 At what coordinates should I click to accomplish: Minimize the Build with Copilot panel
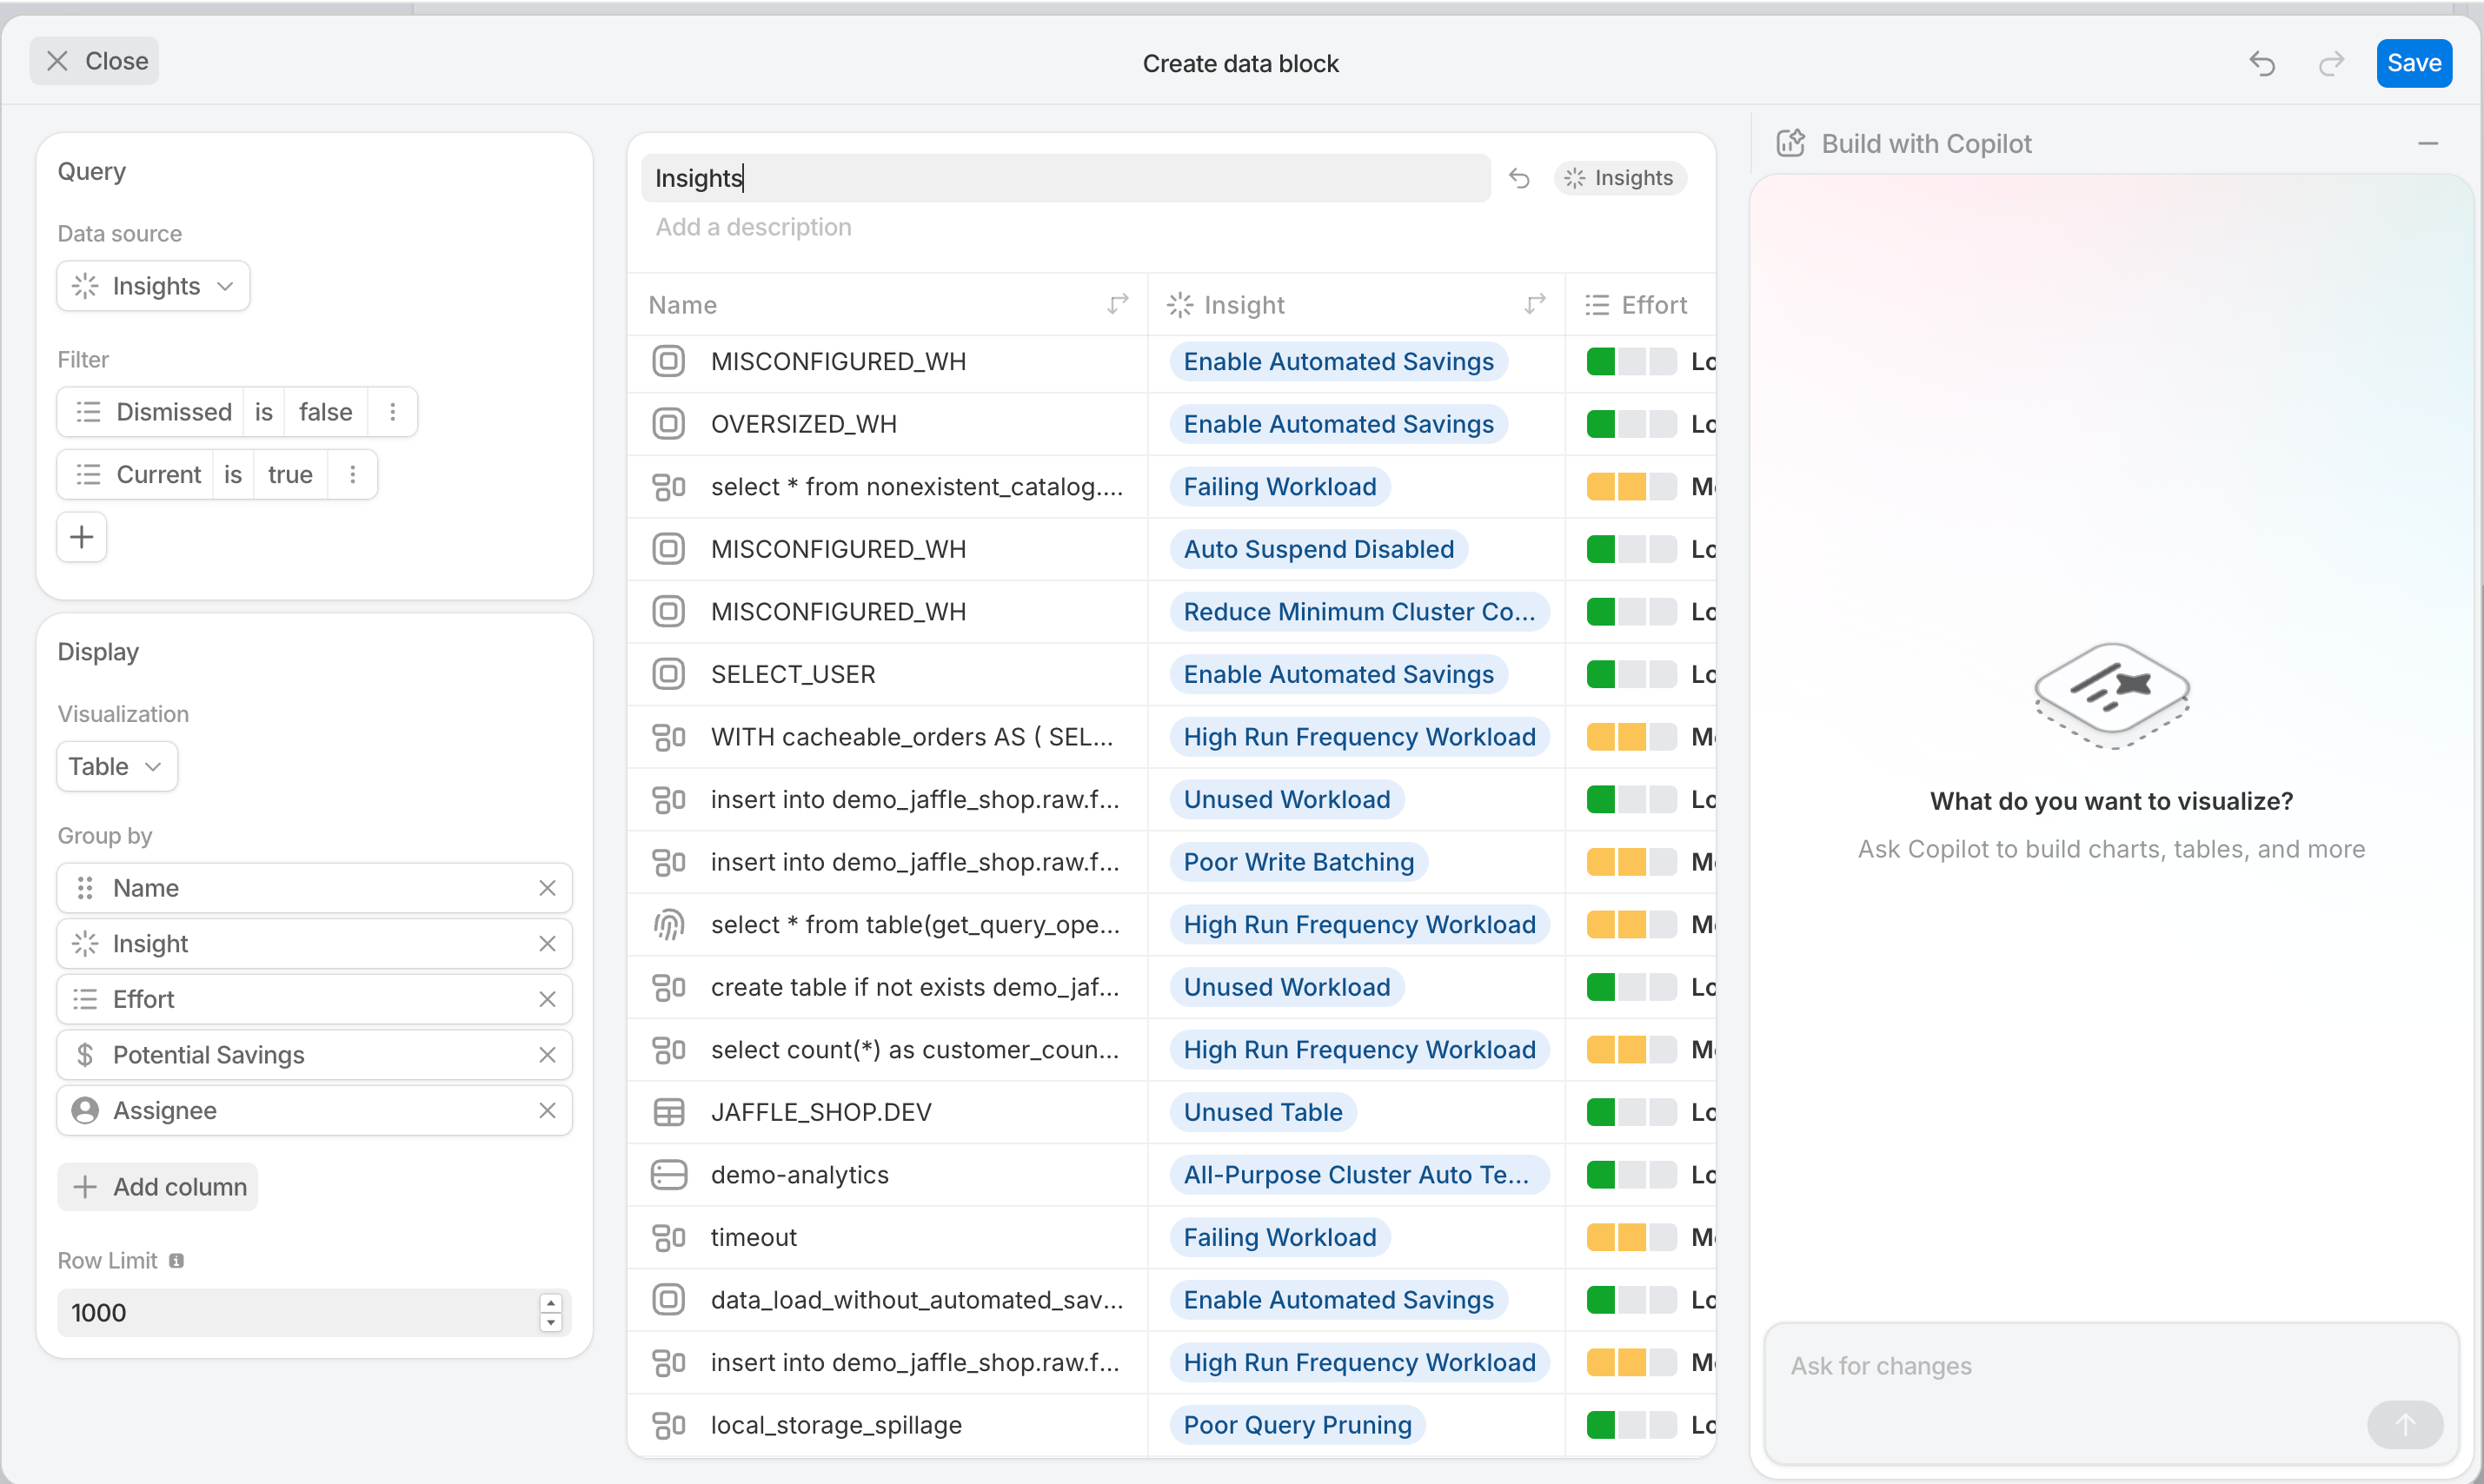[x=2428, y=144]
